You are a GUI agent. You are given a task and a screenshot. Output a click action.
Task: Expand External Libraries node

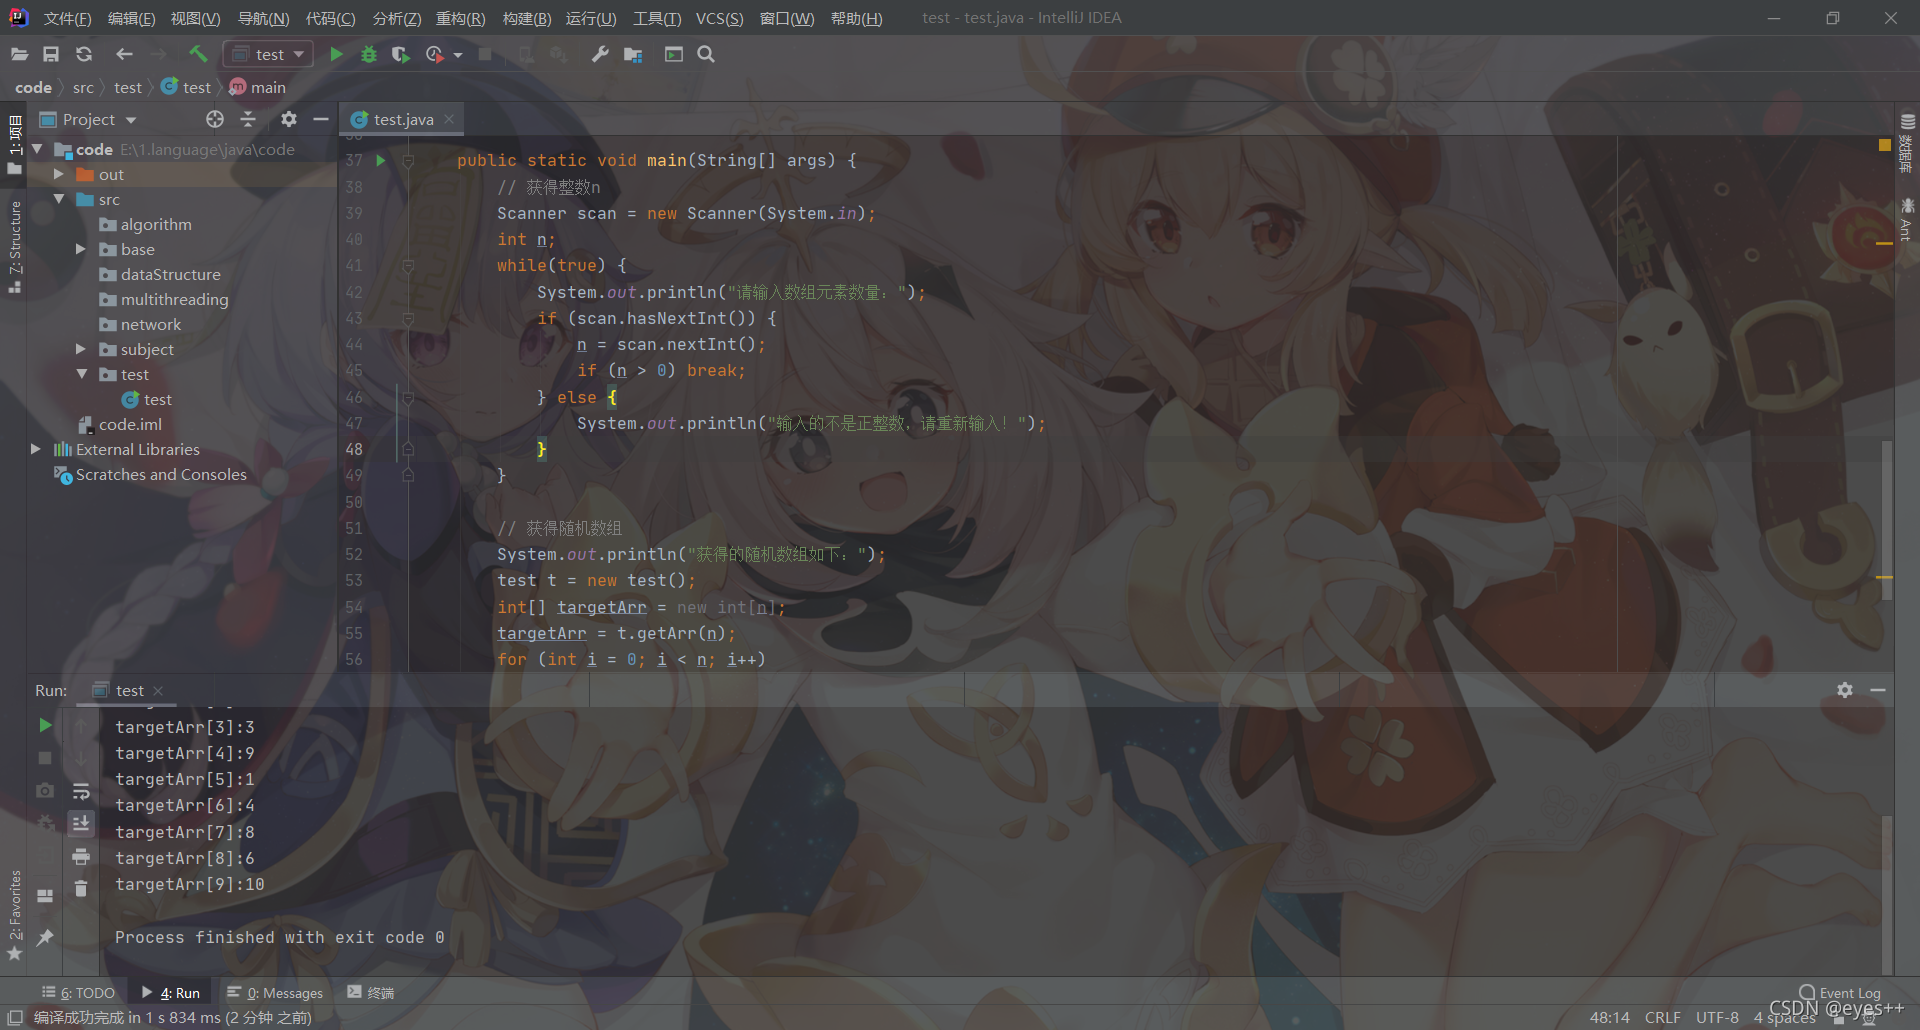tap(36, 449)
